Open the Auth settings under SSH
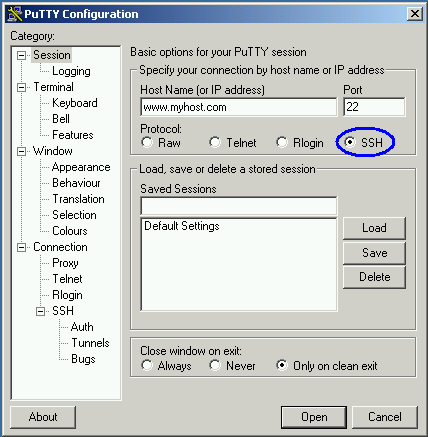Screen dimensions: 428x437 (82, 327)
